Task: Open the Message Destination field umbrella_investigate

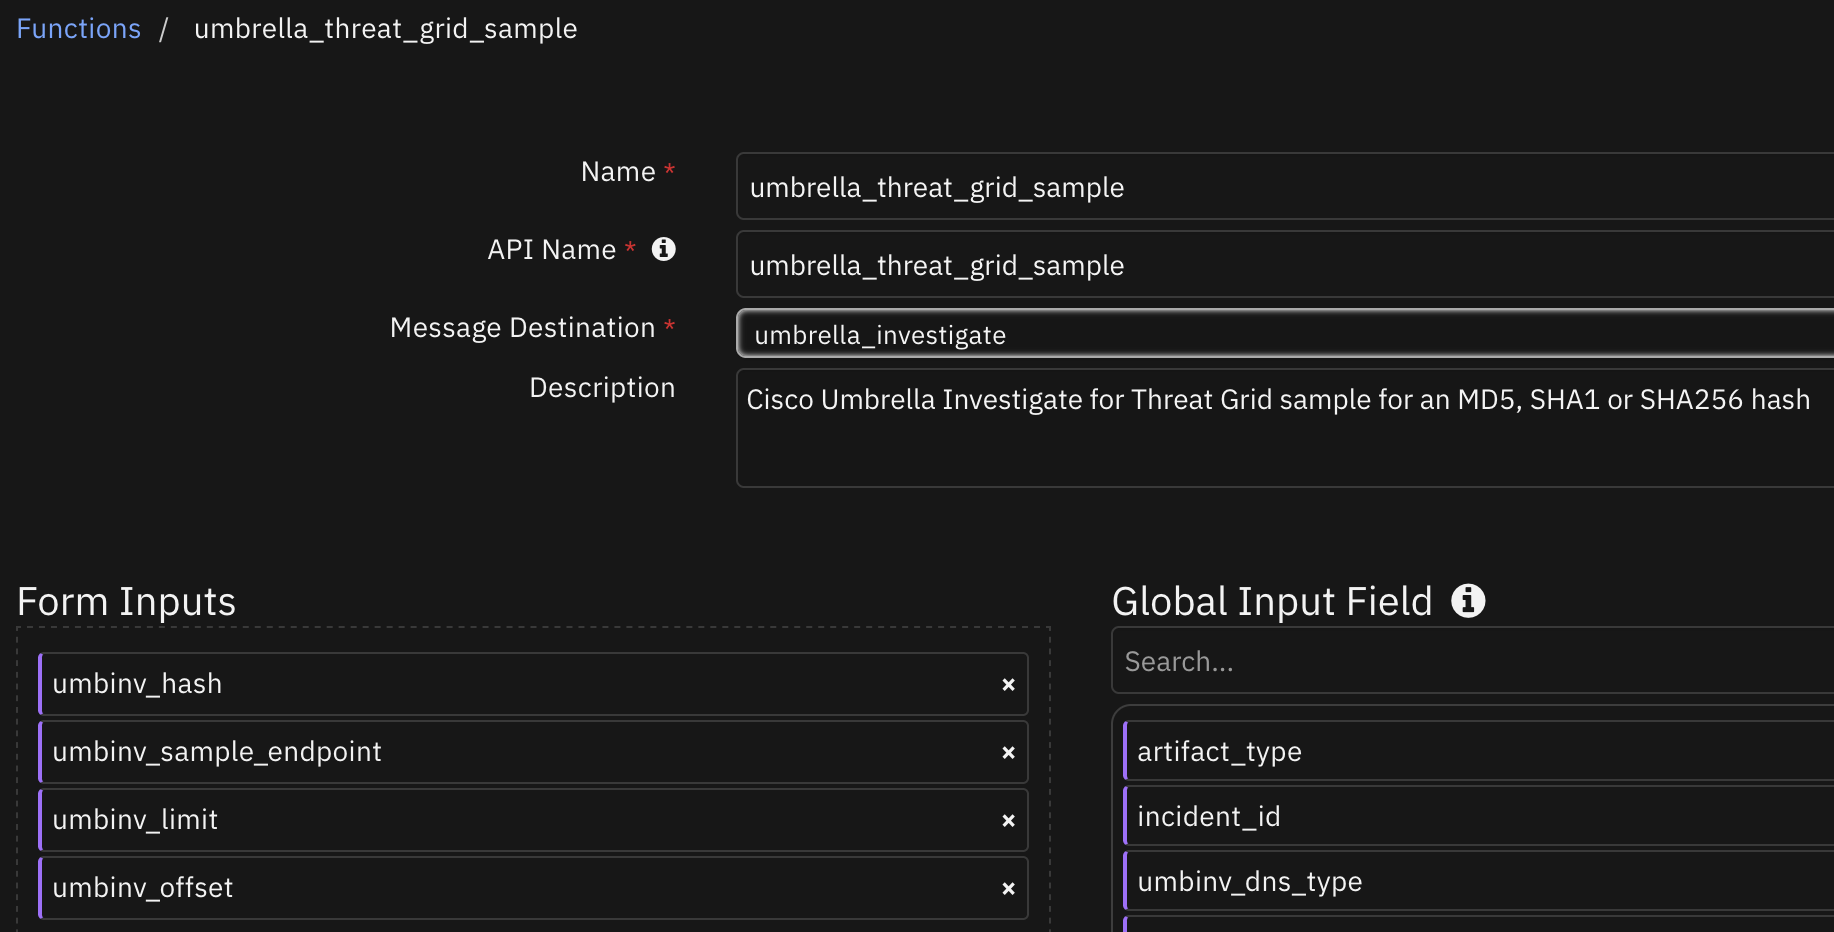Action: [x=1285, y=334]
